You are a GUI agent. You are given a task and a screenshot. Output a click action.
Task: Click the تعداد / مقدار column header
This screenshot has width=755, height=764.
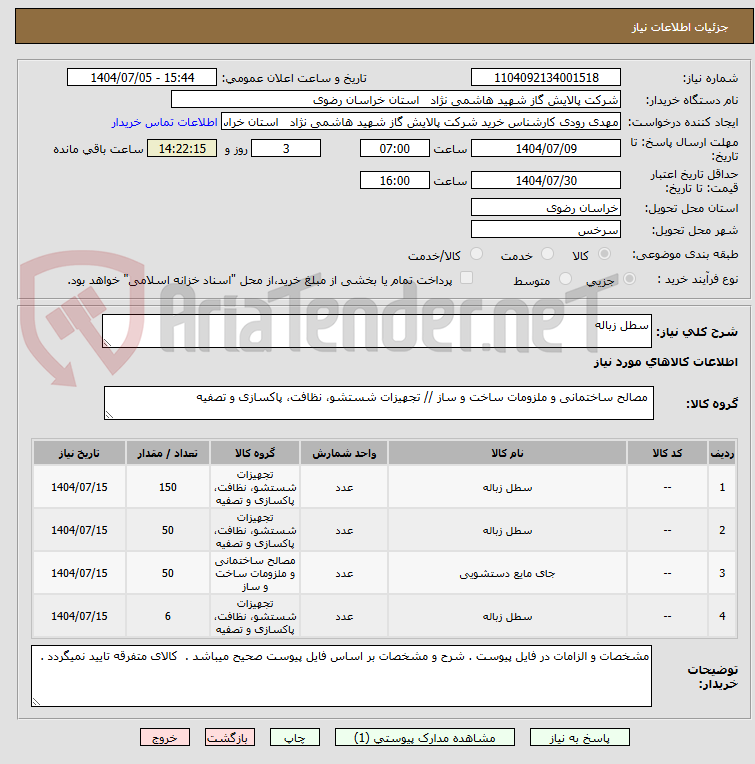click(168, 453)
